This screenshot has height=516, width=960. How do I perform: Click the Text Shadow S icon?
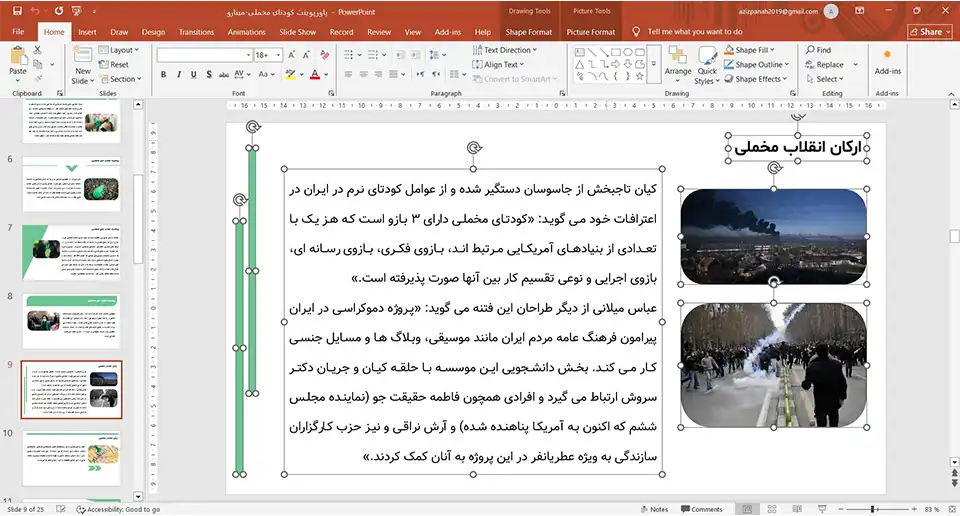(x=209, y=74)
